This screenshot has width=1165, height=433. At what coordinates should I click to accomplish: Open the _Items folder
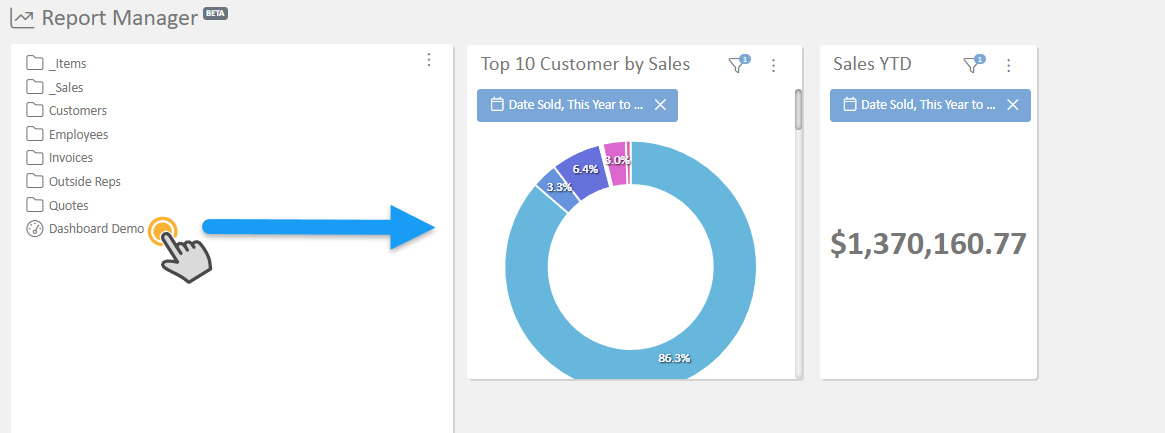click(x=67, y=64)
